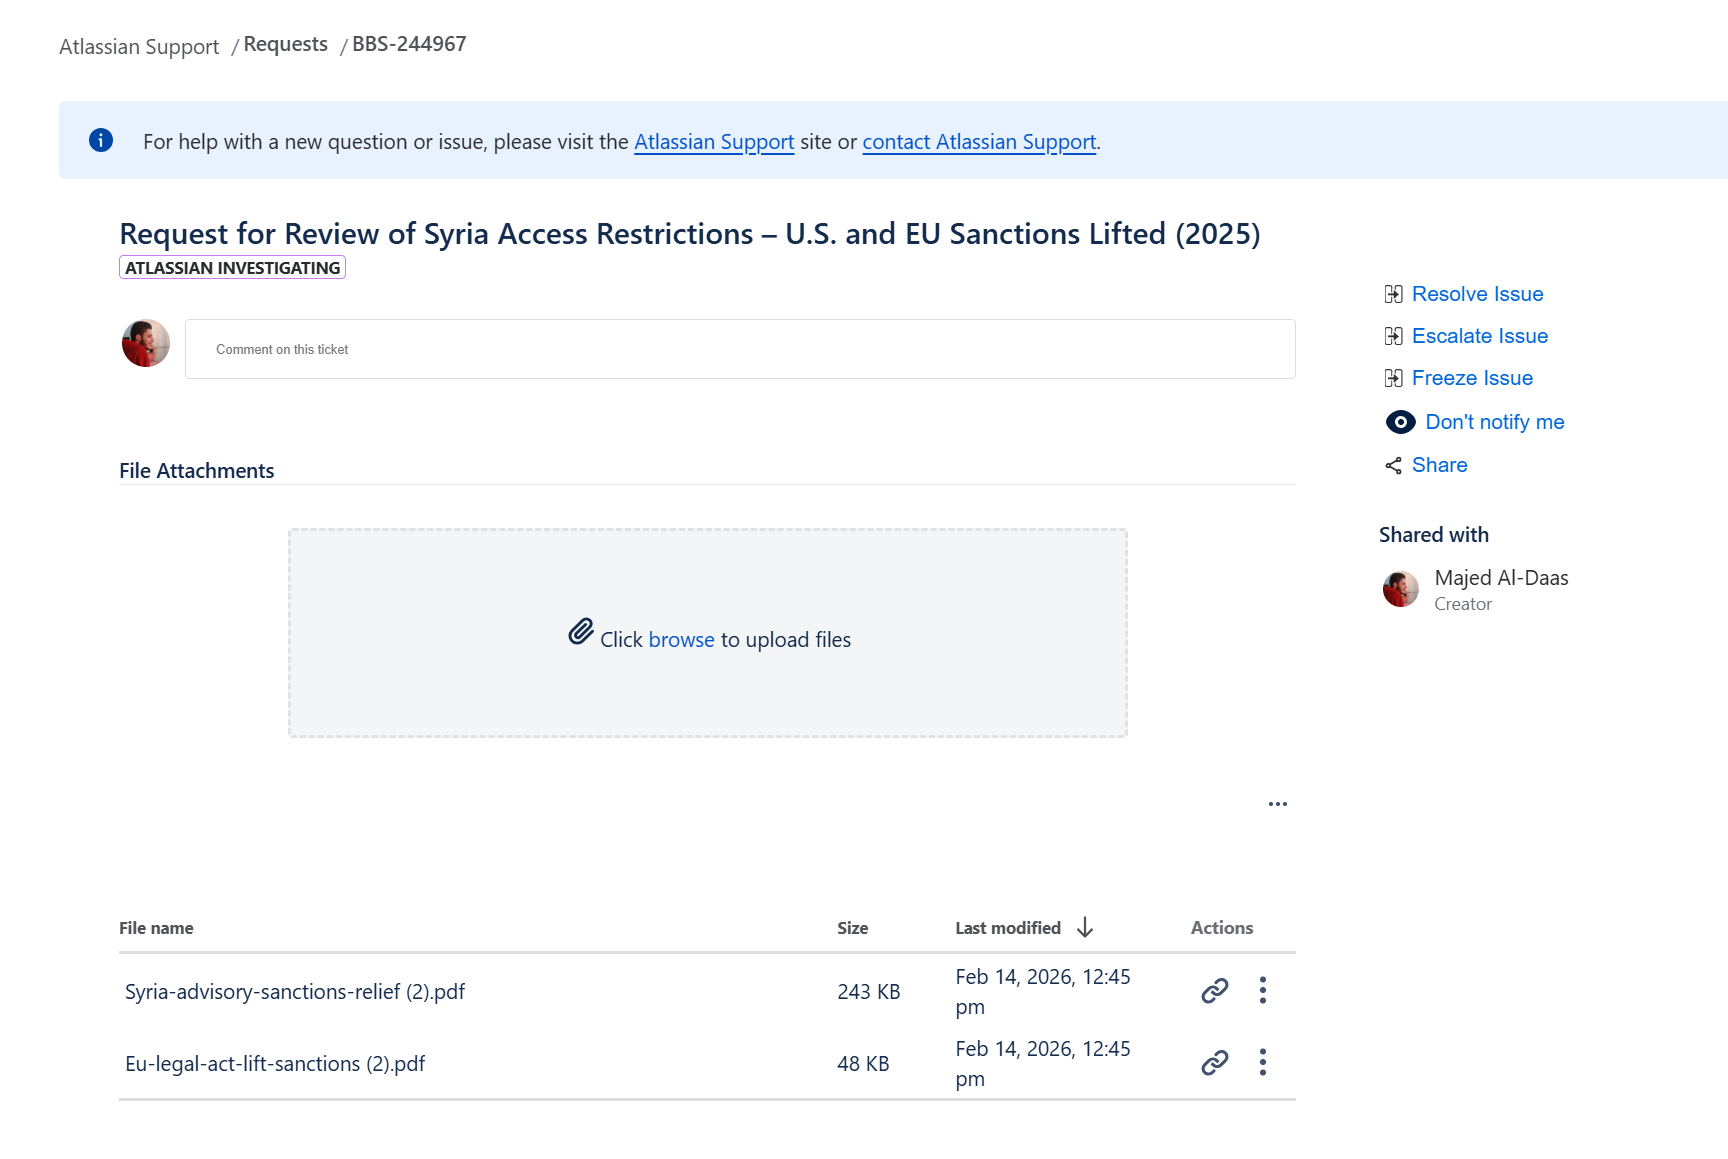The width and height of the screenshot is (1728, 1159).
Task: Click the share icon in sidebar
Action: [1393, 466]
